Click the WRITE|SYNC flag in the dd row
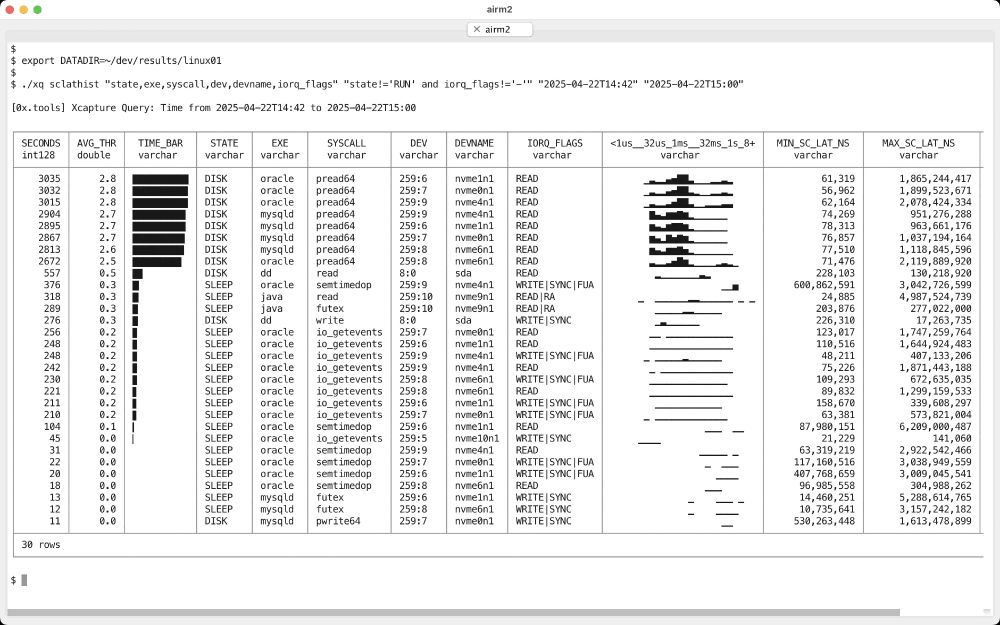This screenshot has height=625, width=1000. click(543, 320)
